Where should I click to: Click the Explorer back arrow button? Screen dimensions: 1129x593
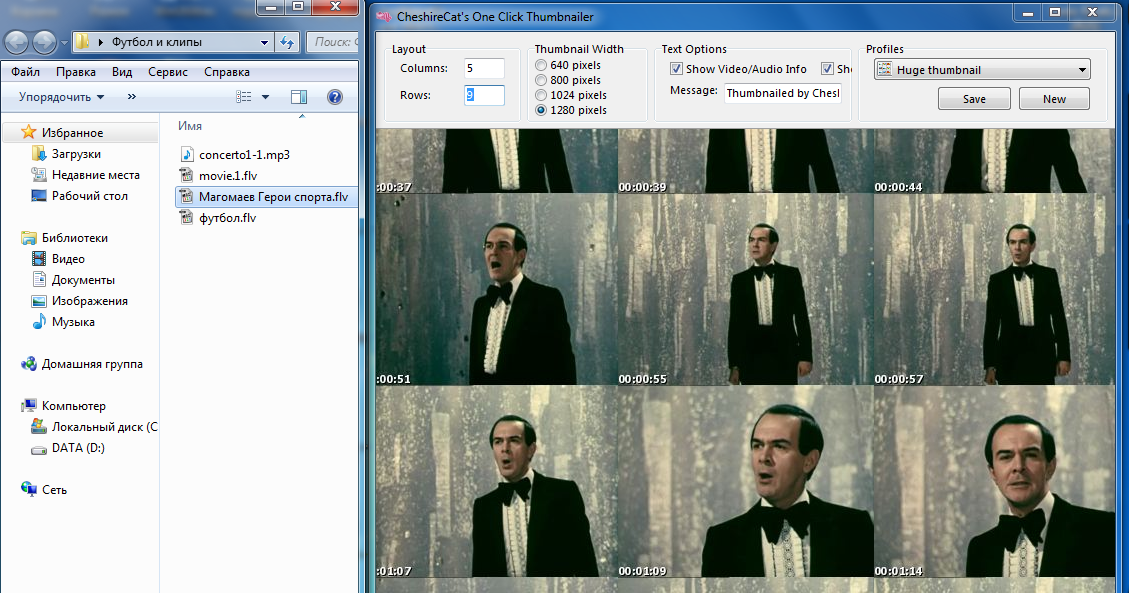17,42
